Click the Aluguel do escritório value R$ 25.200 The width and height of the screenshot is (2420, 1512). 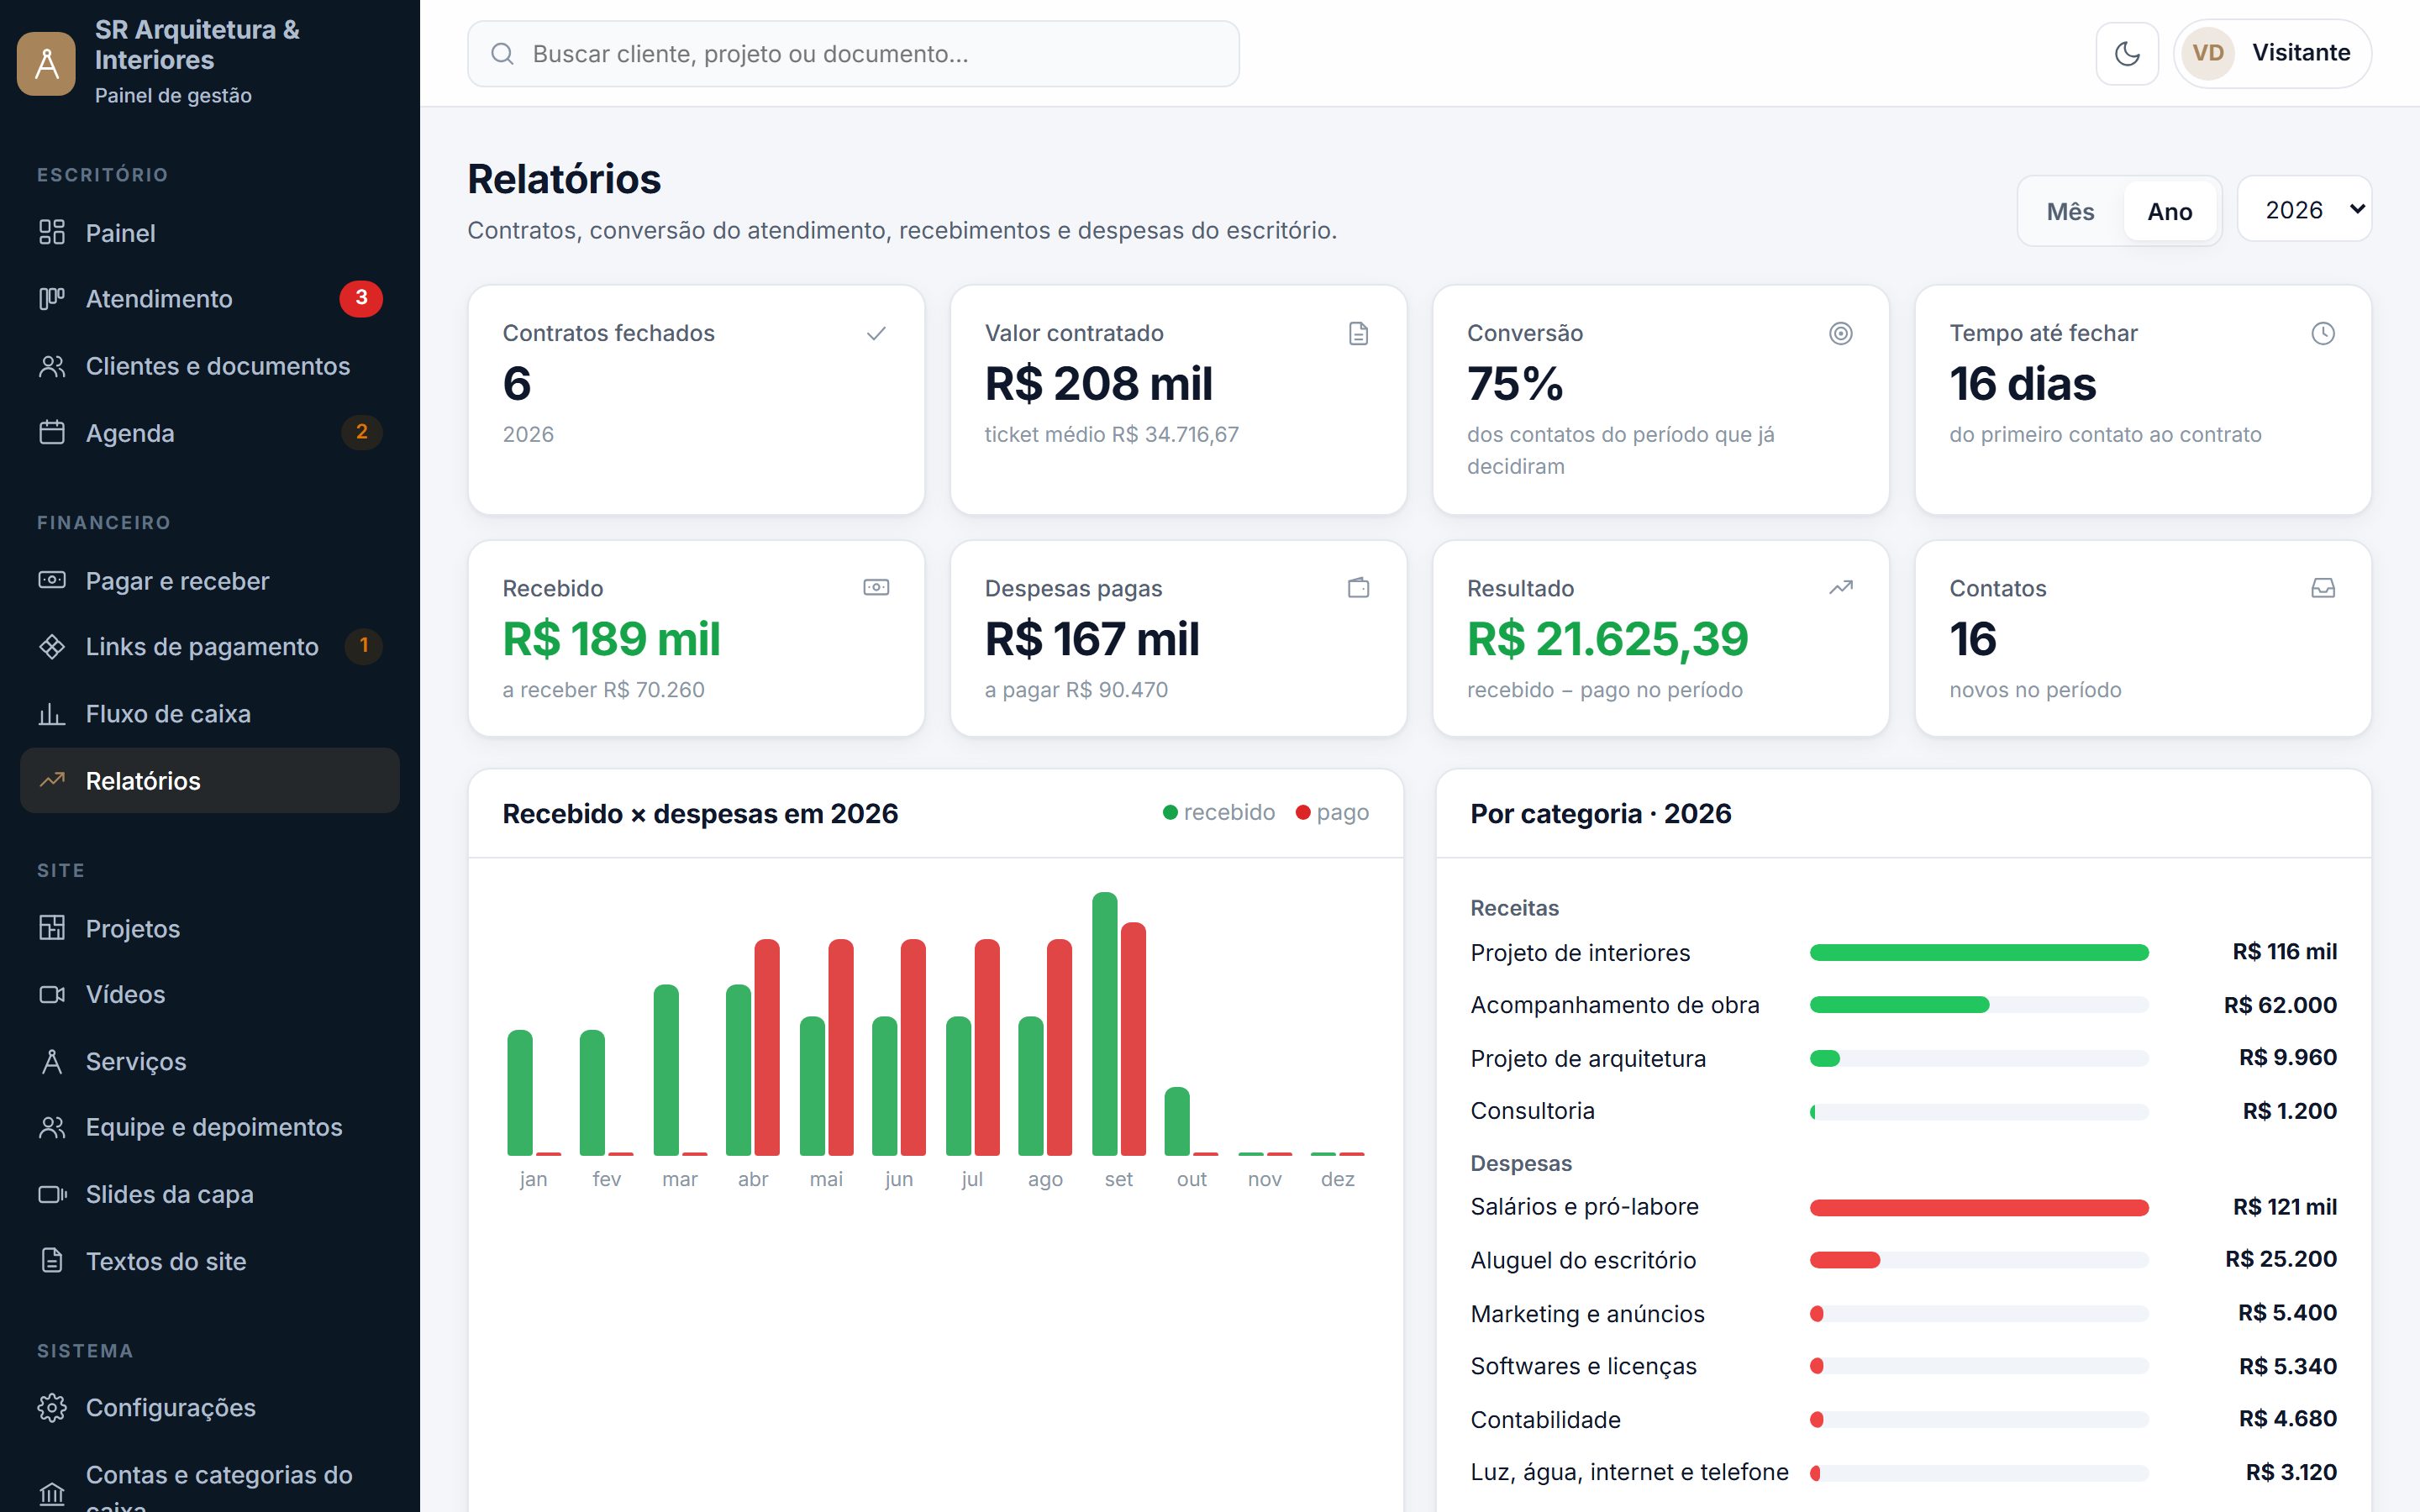tap(2280, 1259)
